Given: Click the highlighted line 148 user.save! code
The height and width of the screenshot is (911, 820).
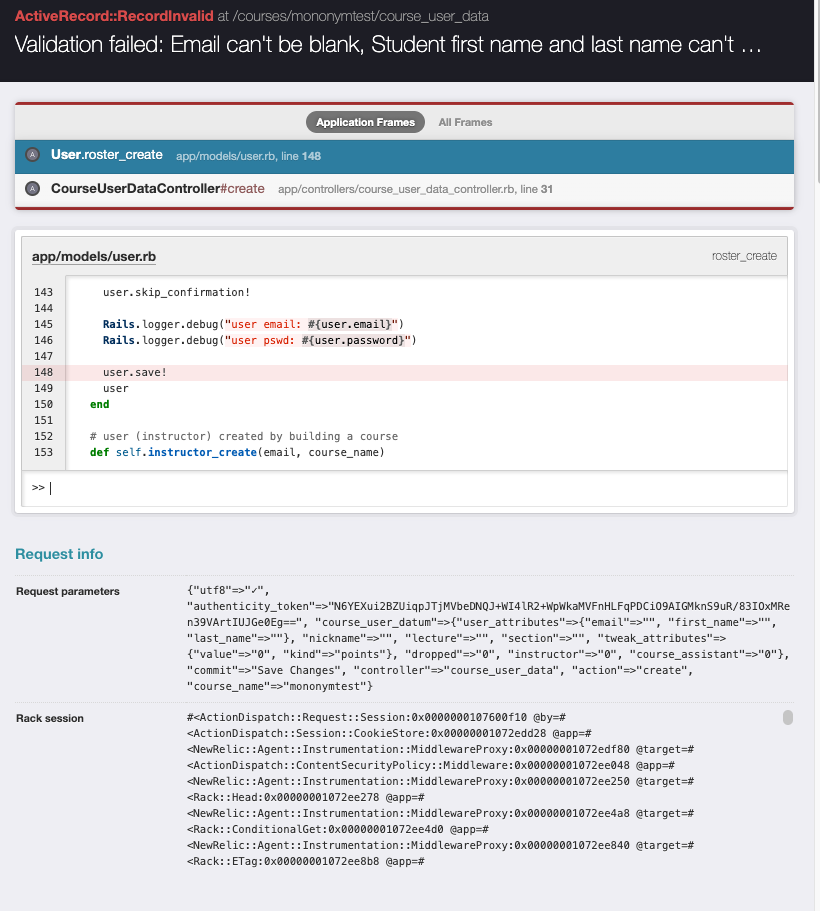Looking at the screenshot, I should (x=128, y=372).
